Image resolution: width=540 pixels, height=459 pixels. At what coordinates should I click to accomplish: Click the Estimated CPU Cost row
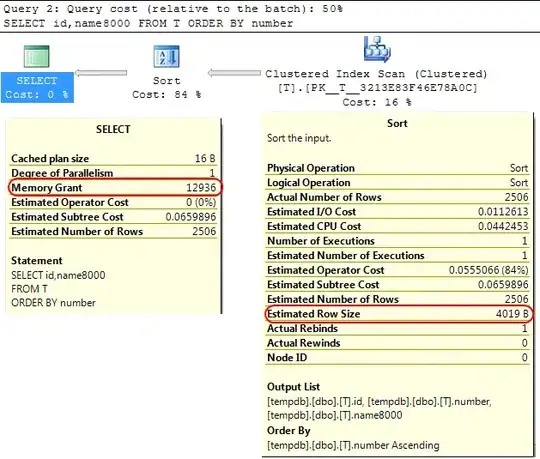point(398,226)
